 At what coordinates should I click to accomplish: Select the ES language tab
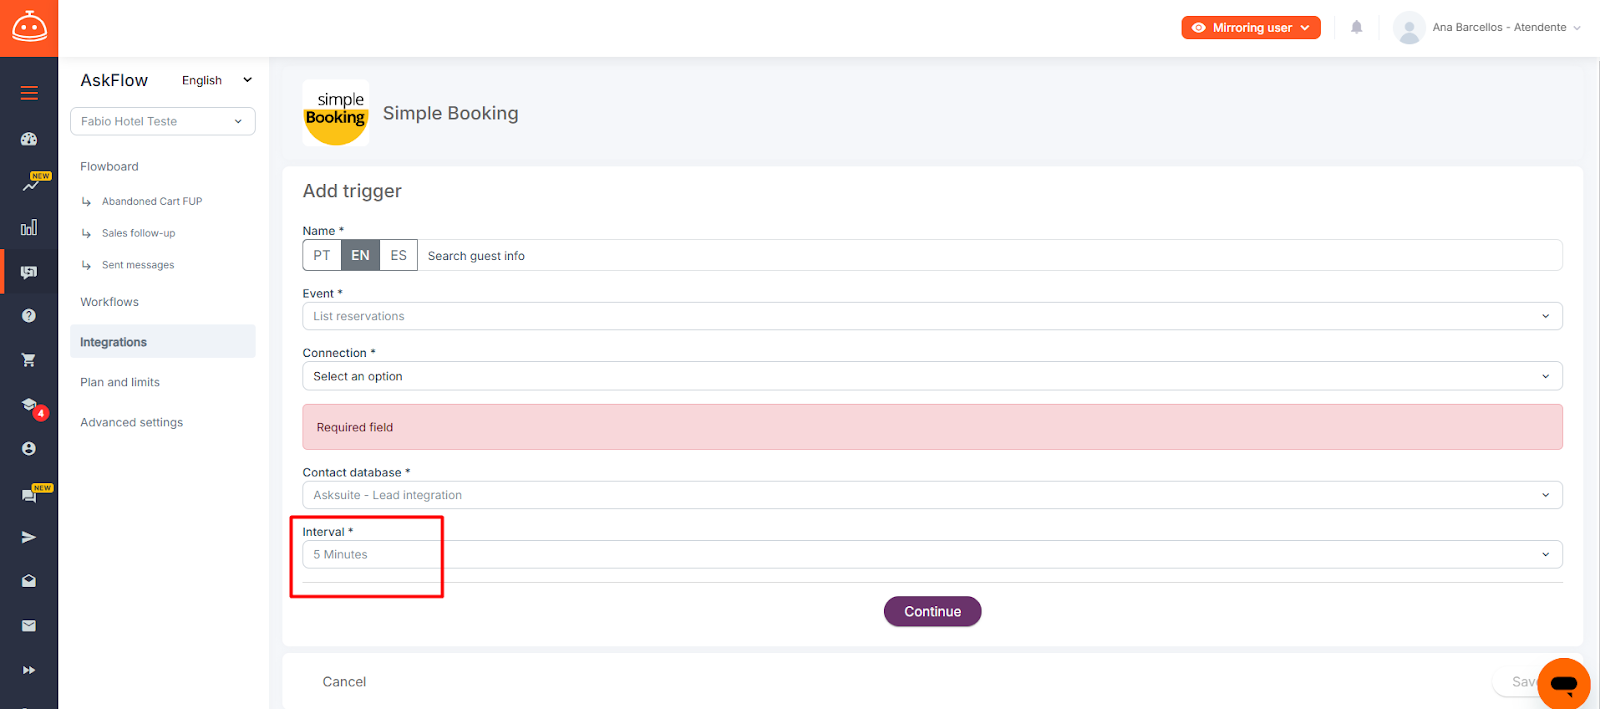pyautogui.click(x=398, y=255)
